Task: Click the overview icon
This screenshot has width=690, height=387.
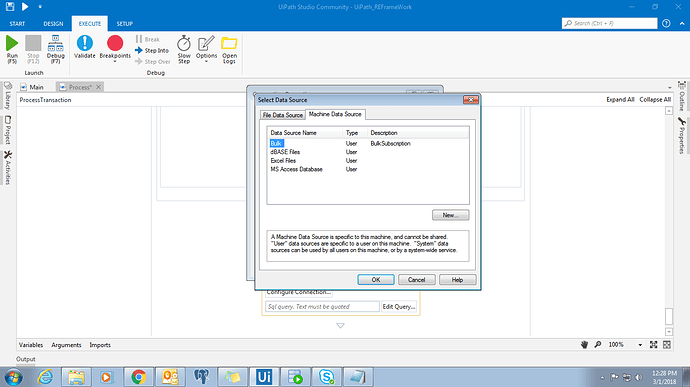Action: pyautogui.click(x=667, y=345)
